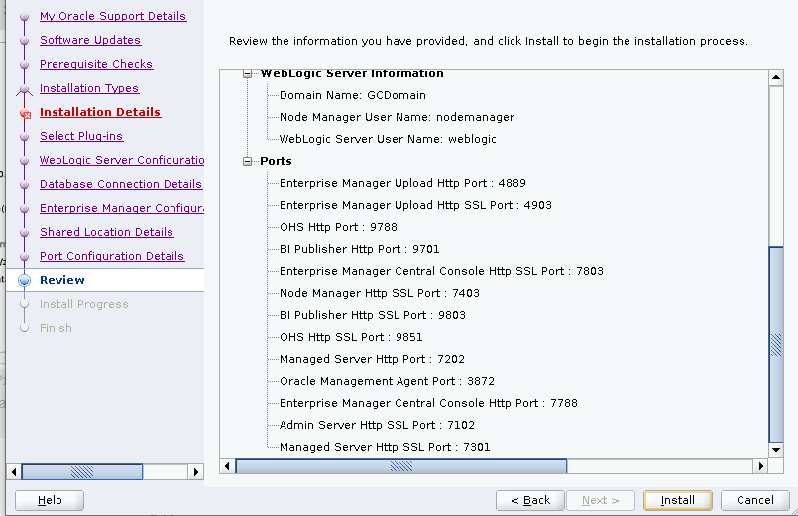This screenshot has height=516, width=798.
Task: Select 'BI Publisher Http Port : 9701' row
Action: [x=359, y=249]
